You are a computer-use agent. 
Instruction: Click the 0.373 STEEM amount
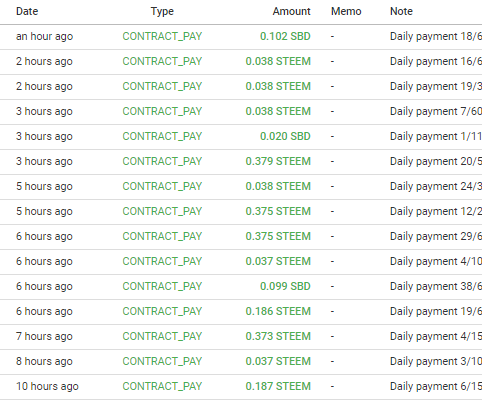tap(278, 336)
